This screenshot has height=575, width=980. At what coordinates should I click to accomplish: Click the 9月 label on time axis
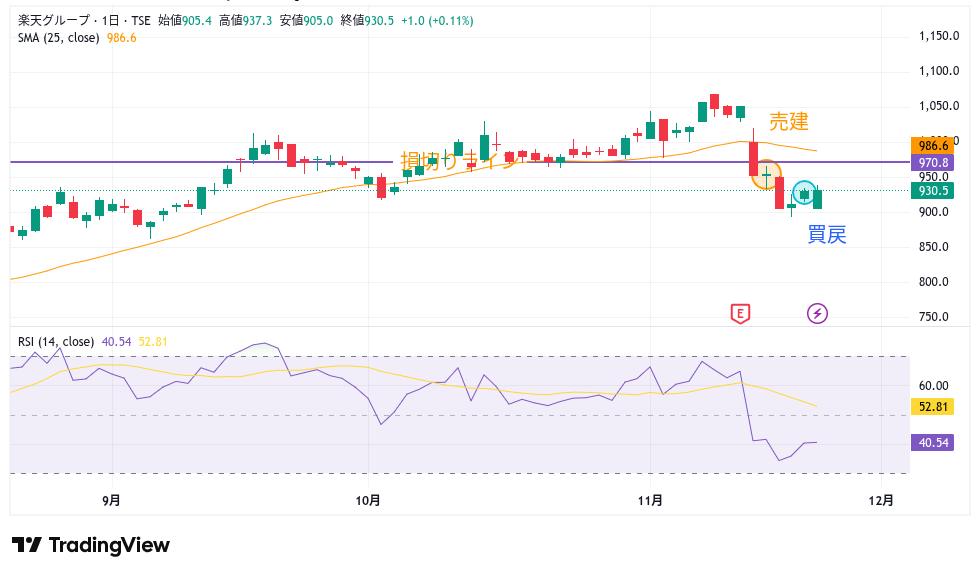[111, 499]
